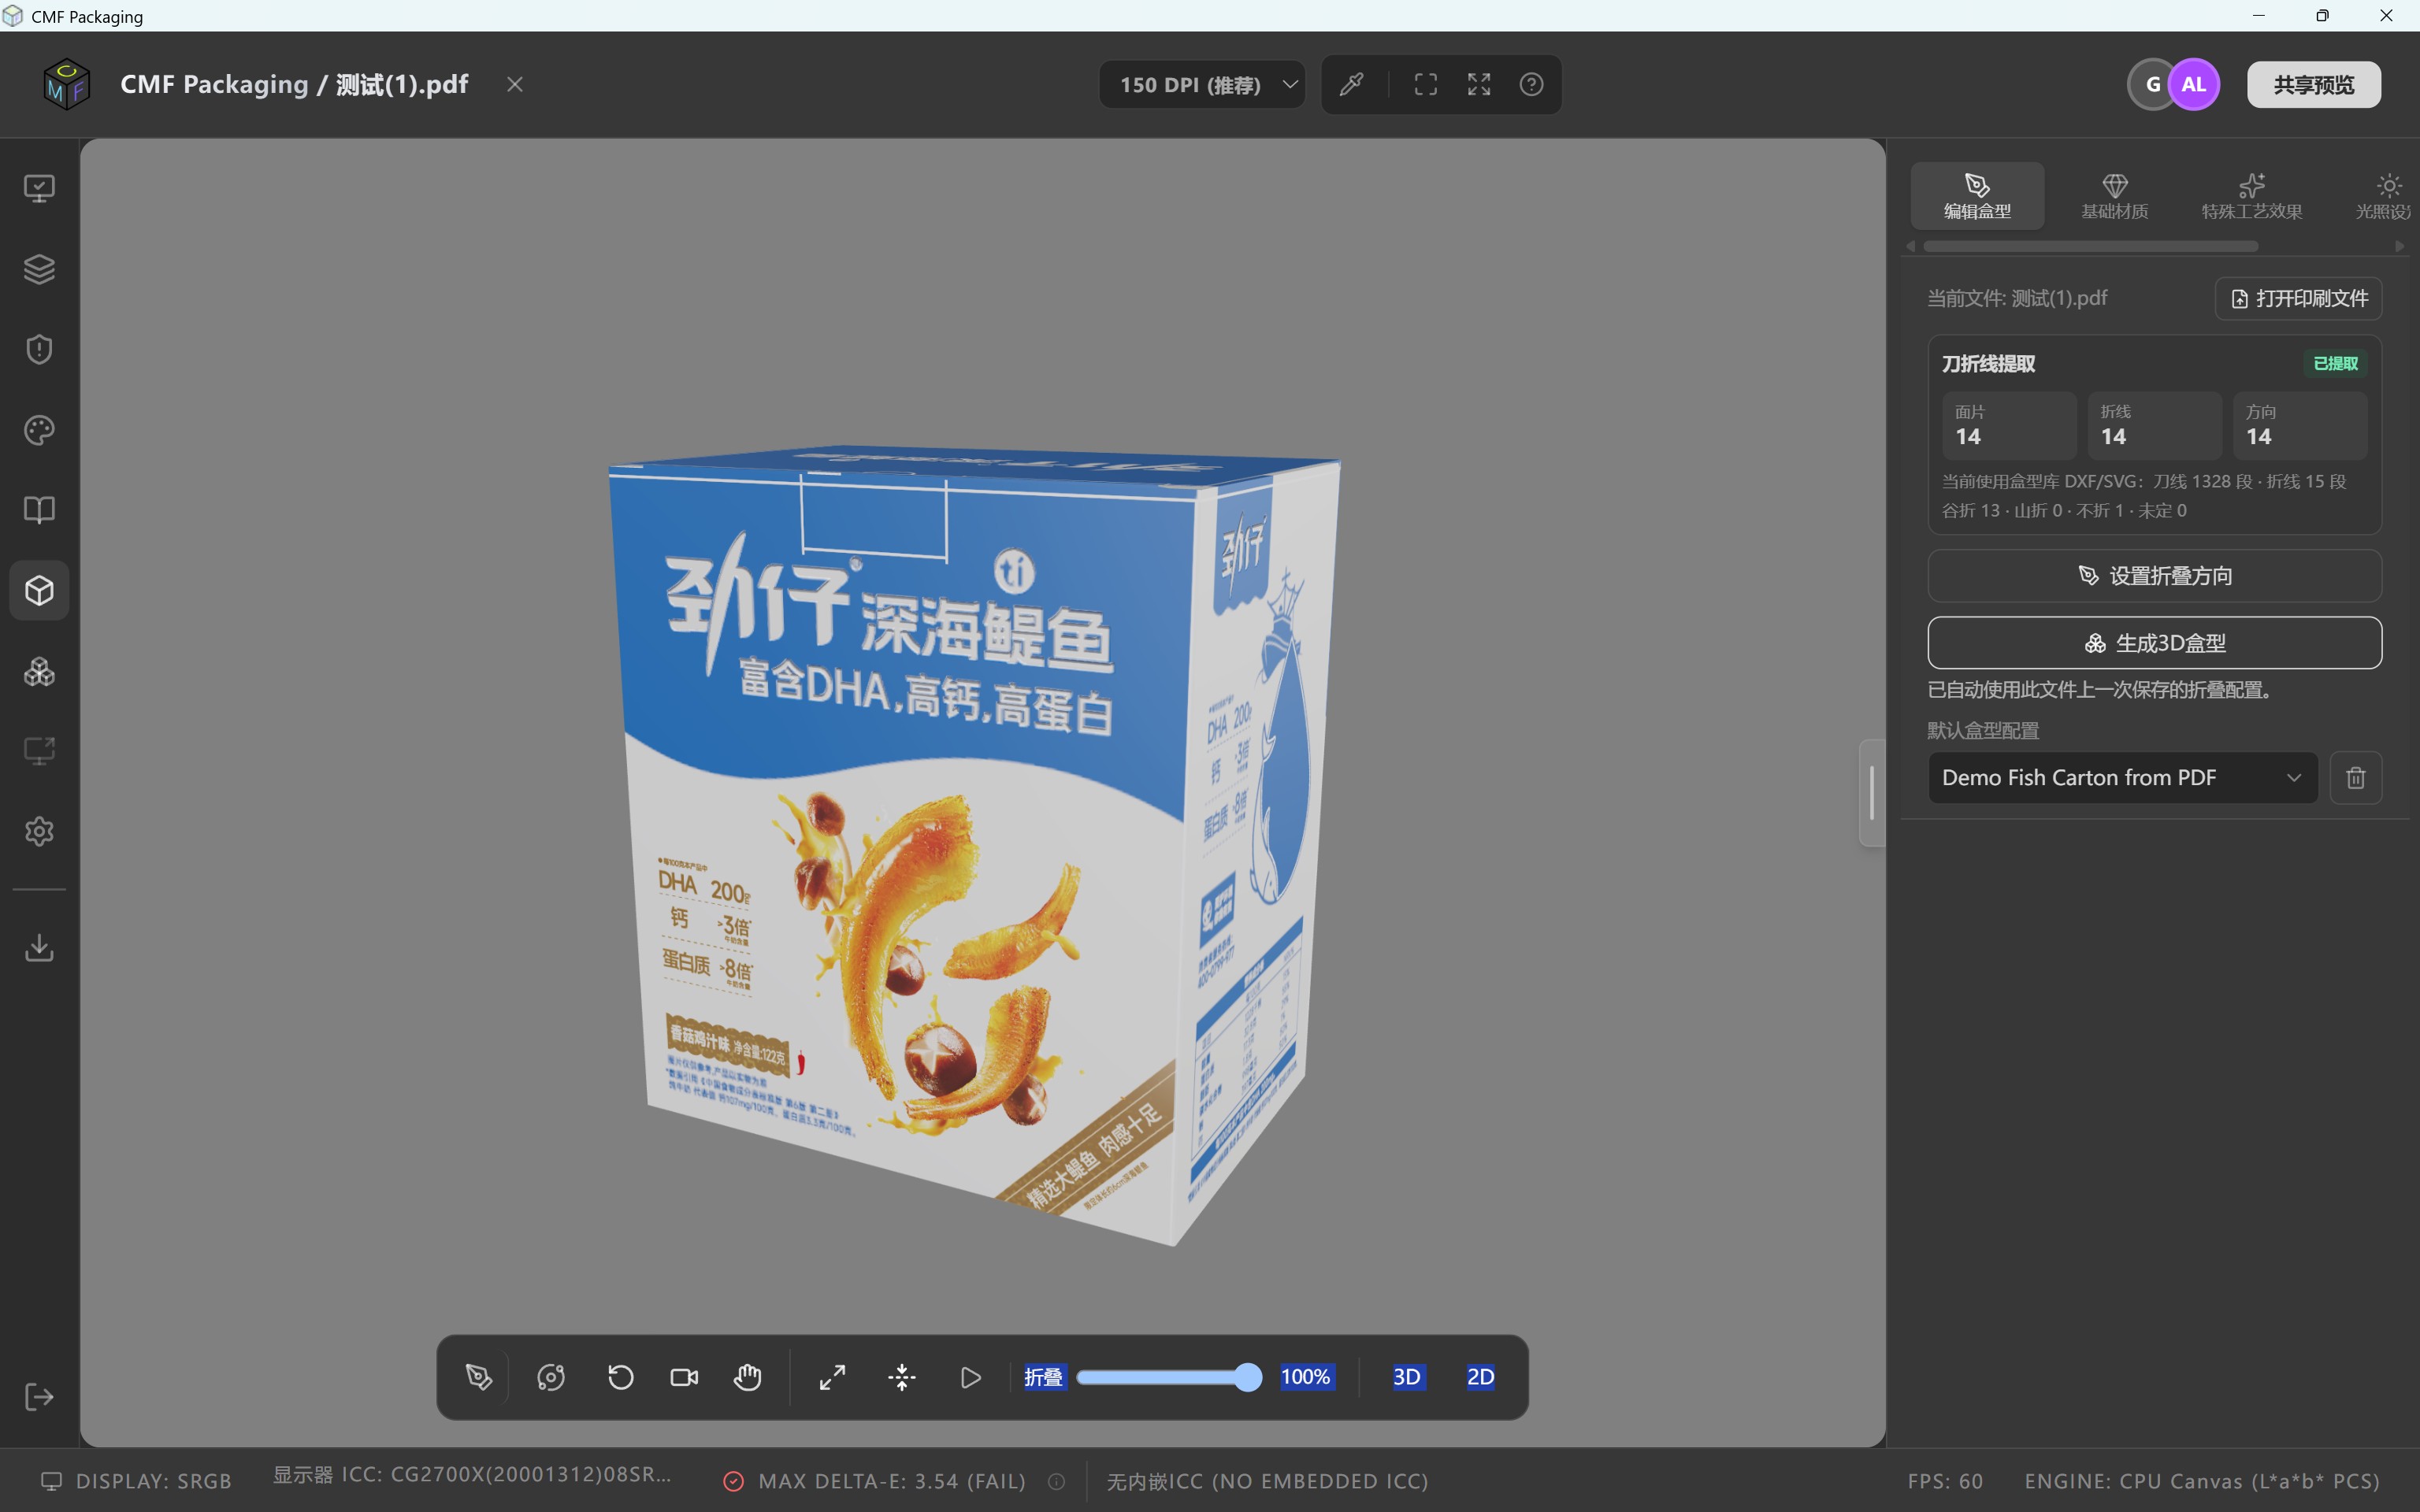The width and height of the screenshot is (2420, 1512).
Task: Open the color palette sidebar icon
Action: pos(39,430)
